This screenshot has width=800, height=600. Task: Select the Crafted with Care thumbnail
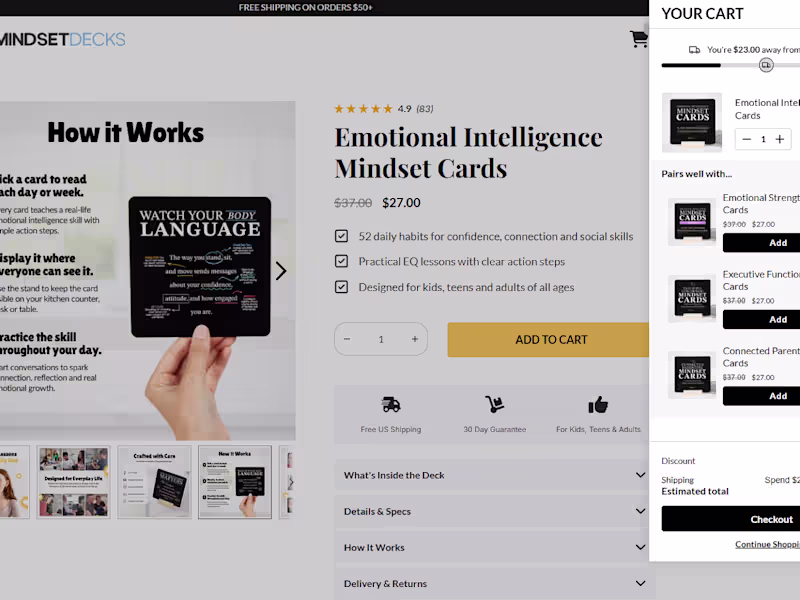click(x=155, y=482)
